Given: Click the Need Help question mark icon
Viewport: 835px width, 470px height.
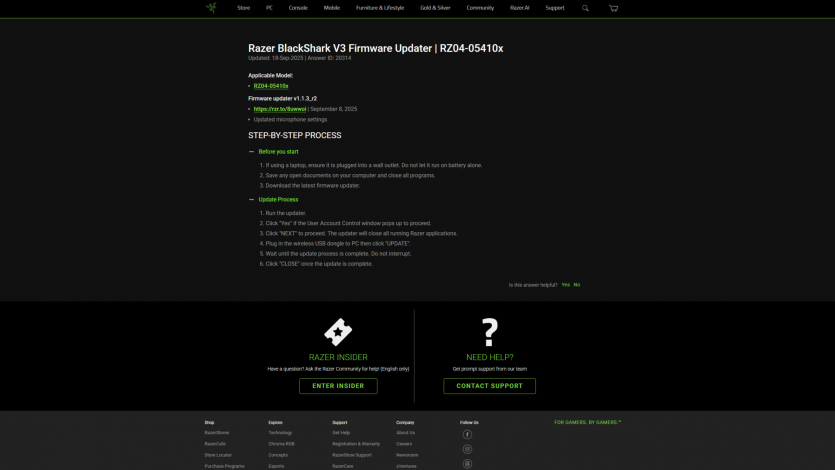Looking at the screenshot, I should (489, 332).
